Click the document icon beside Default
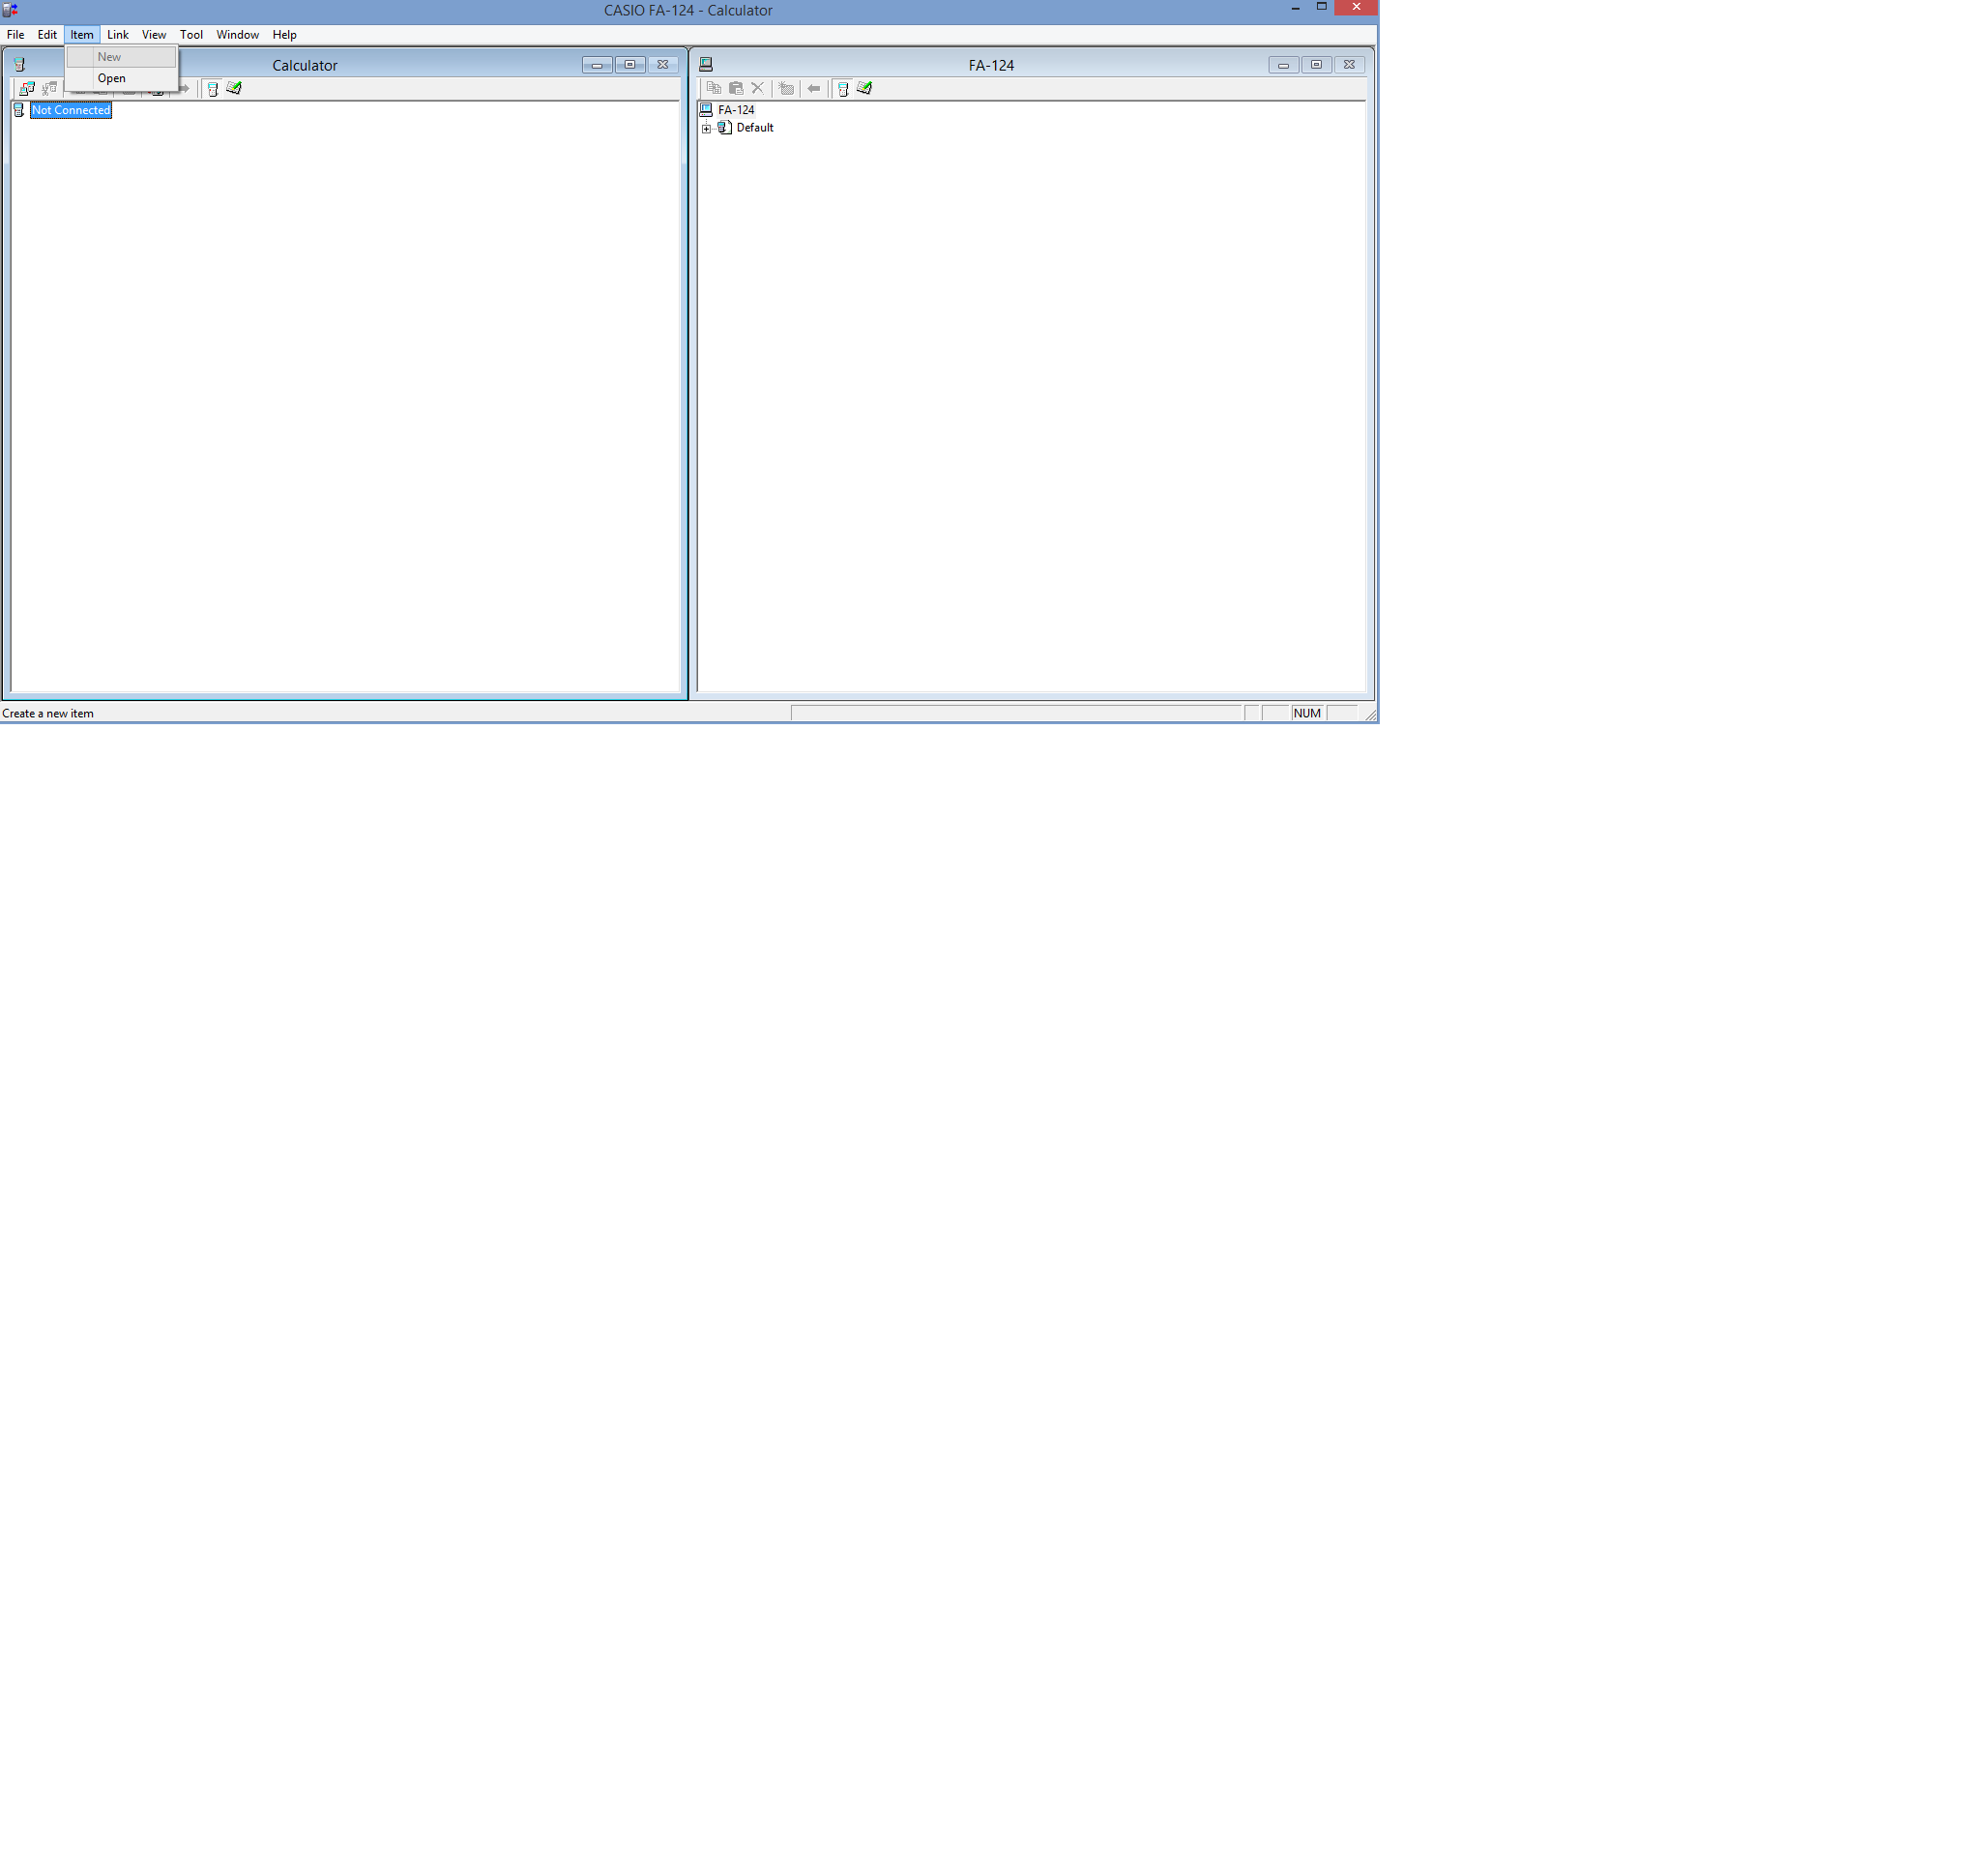Screen dimensions: 1988x1868 point(725,128)
